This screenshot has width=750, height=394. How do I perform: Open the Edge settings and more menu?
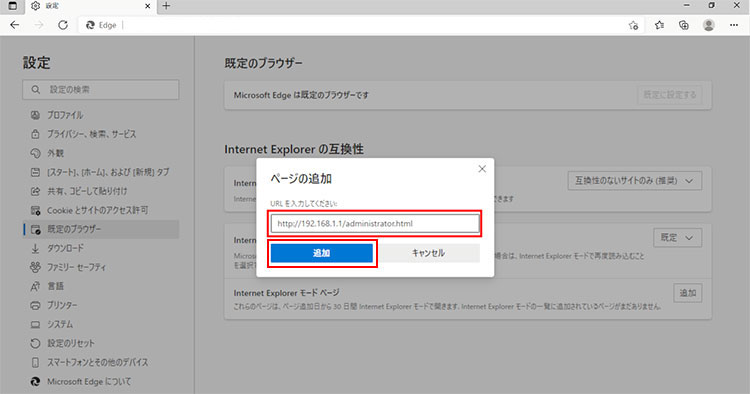(x=734, y=25)
